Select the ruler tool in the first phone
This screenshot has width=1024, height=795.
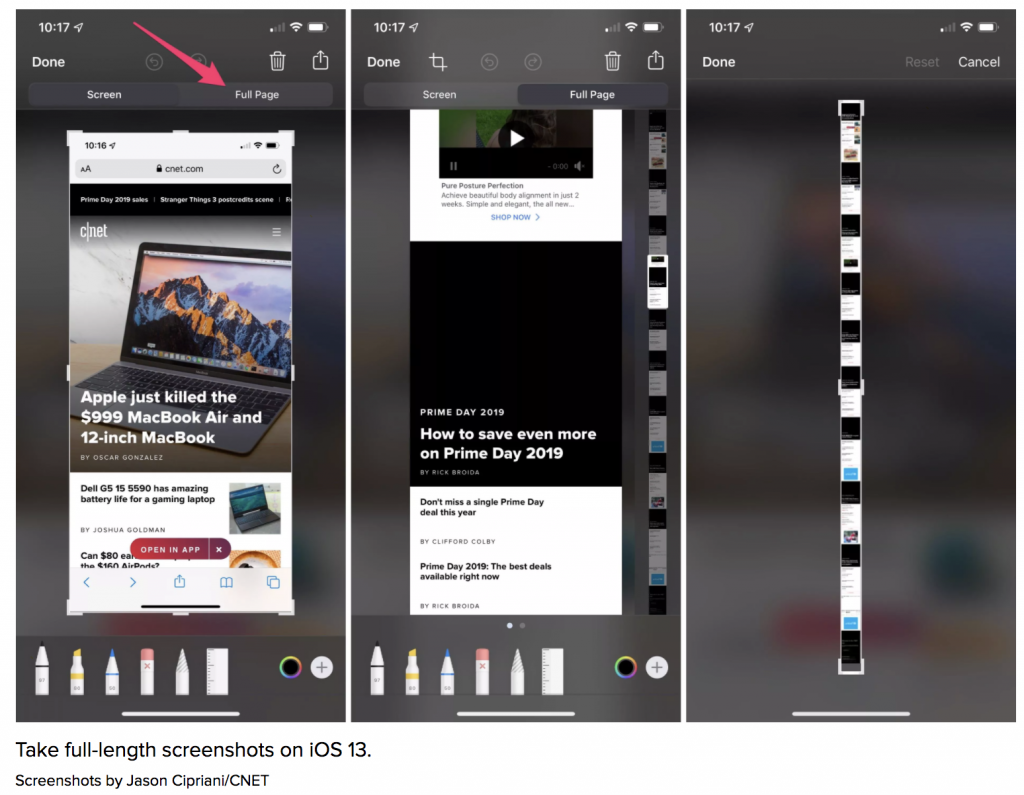(x=217, y=671)
